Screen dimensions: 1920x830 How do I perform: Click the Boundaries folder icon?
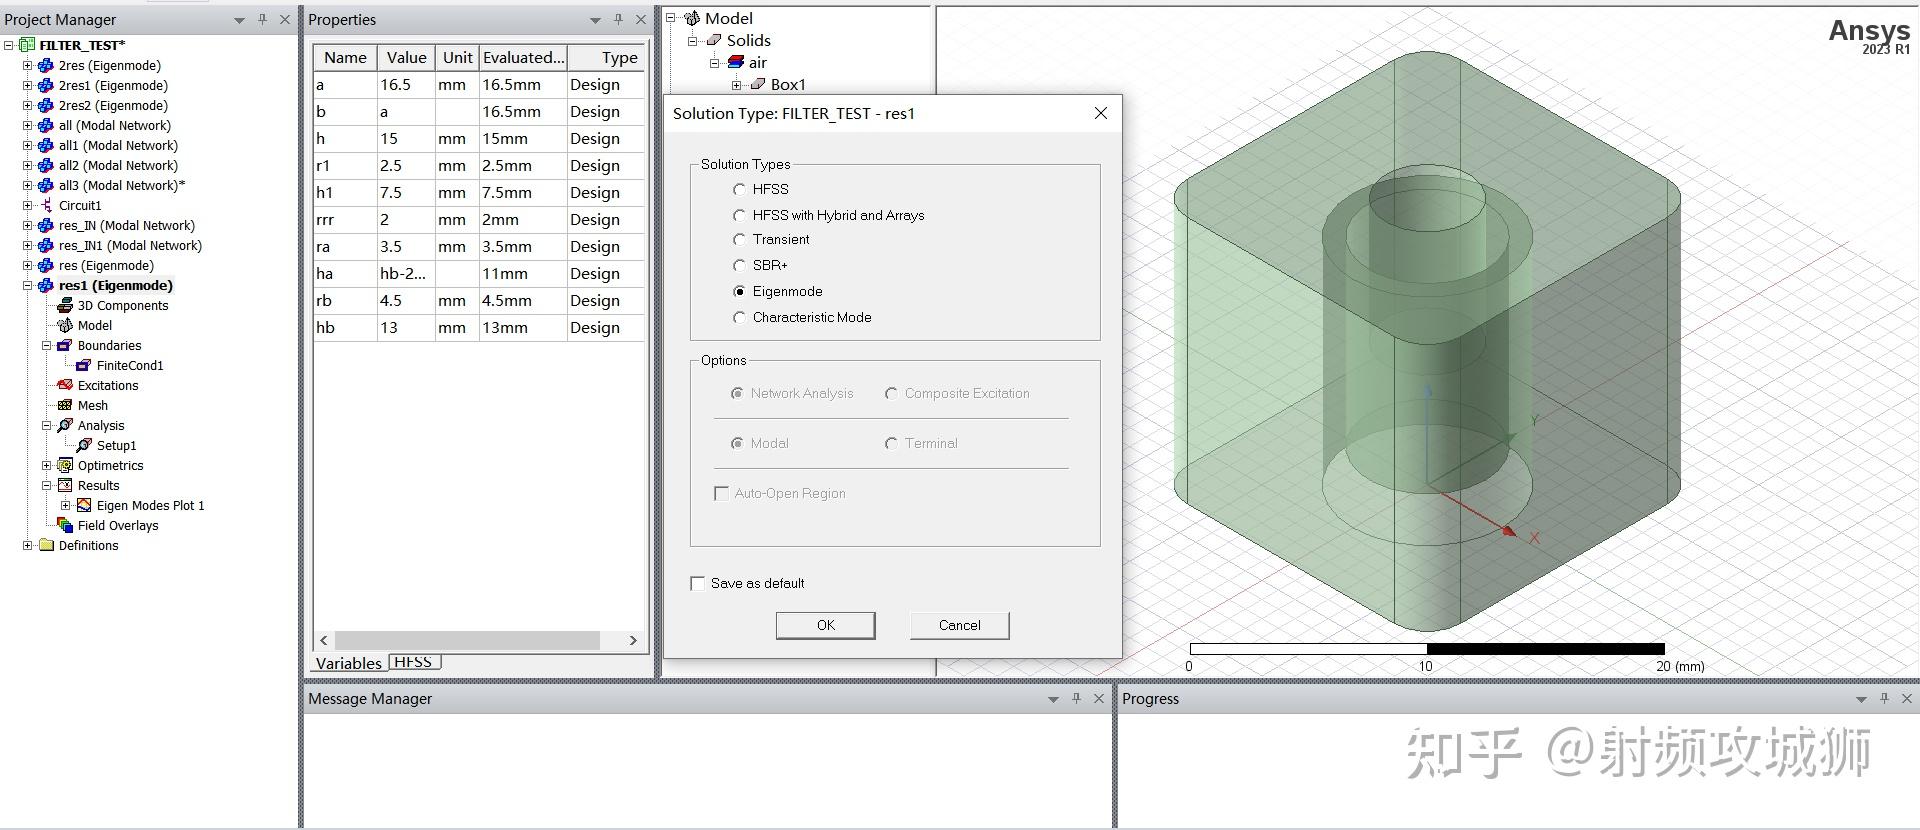coord(65,345)
